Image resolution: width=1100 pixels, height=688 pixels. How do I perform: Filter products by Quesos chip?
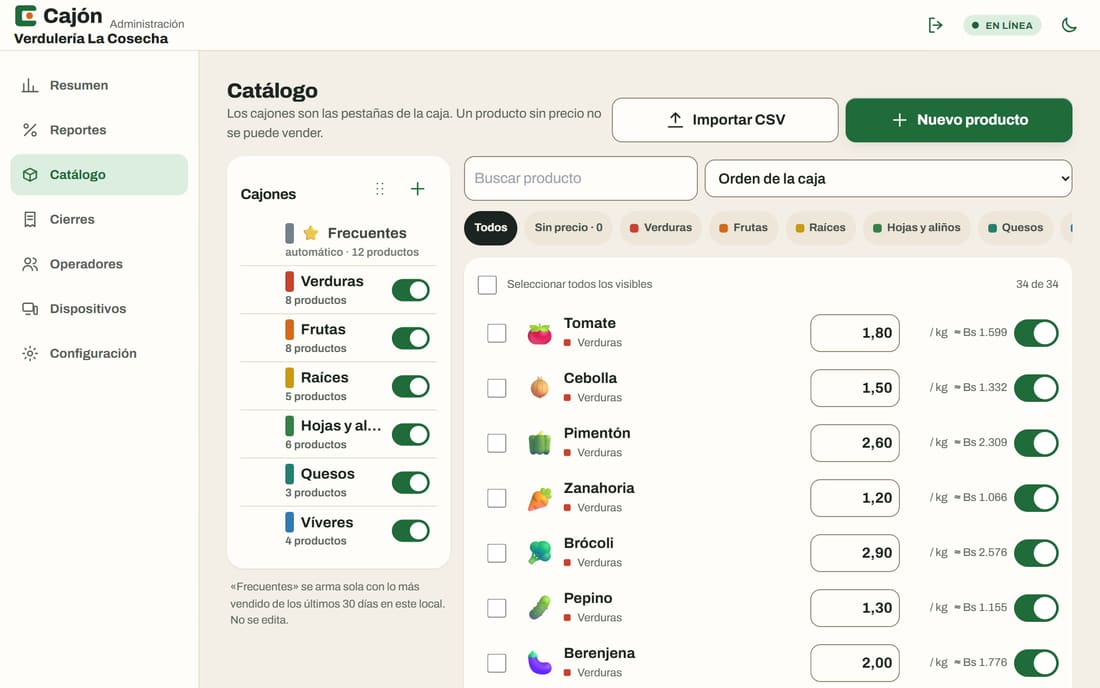[1015, 228]
